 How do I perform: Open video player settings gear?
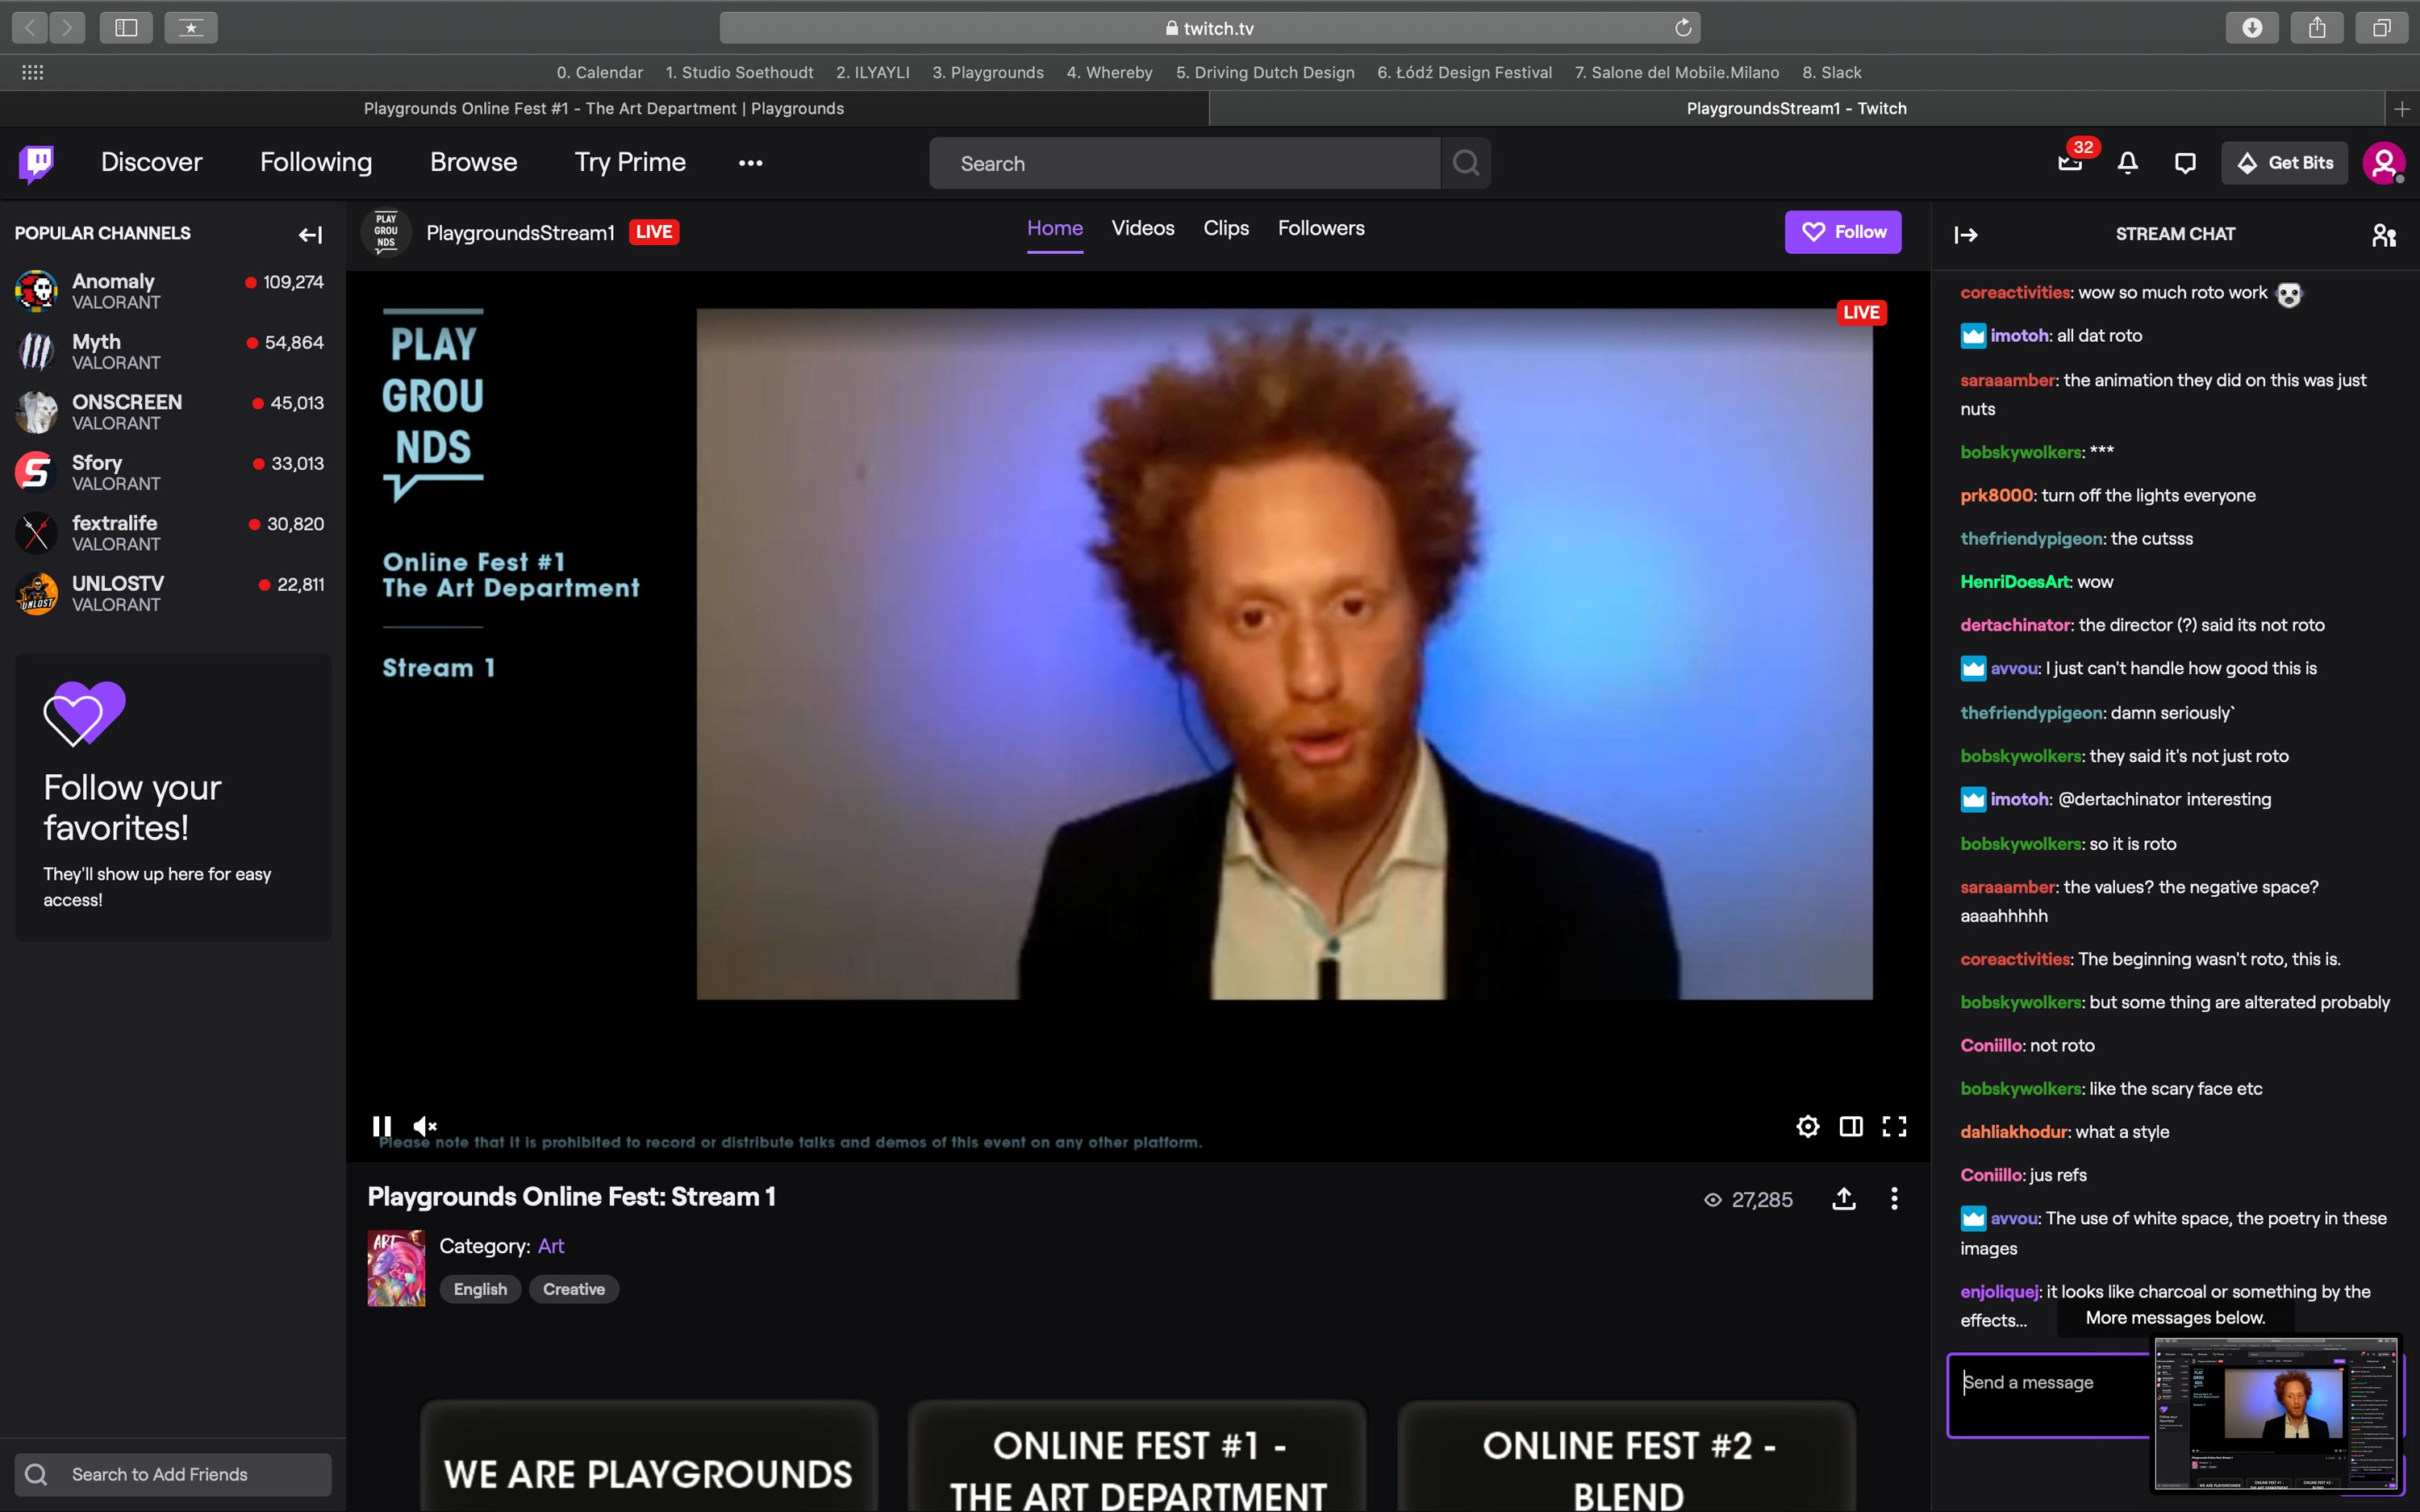pyautogui.click(x=1807, y=1126)
